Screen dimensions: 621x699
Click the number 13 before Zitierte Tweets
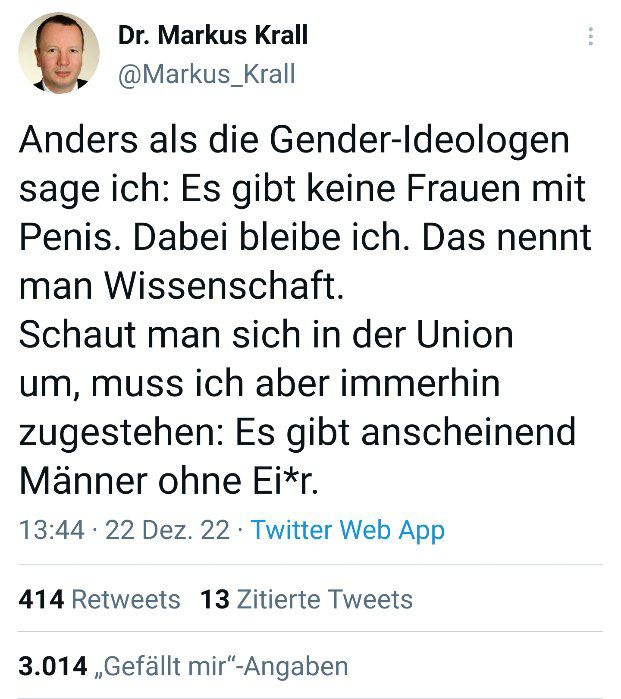coord(214,599)
